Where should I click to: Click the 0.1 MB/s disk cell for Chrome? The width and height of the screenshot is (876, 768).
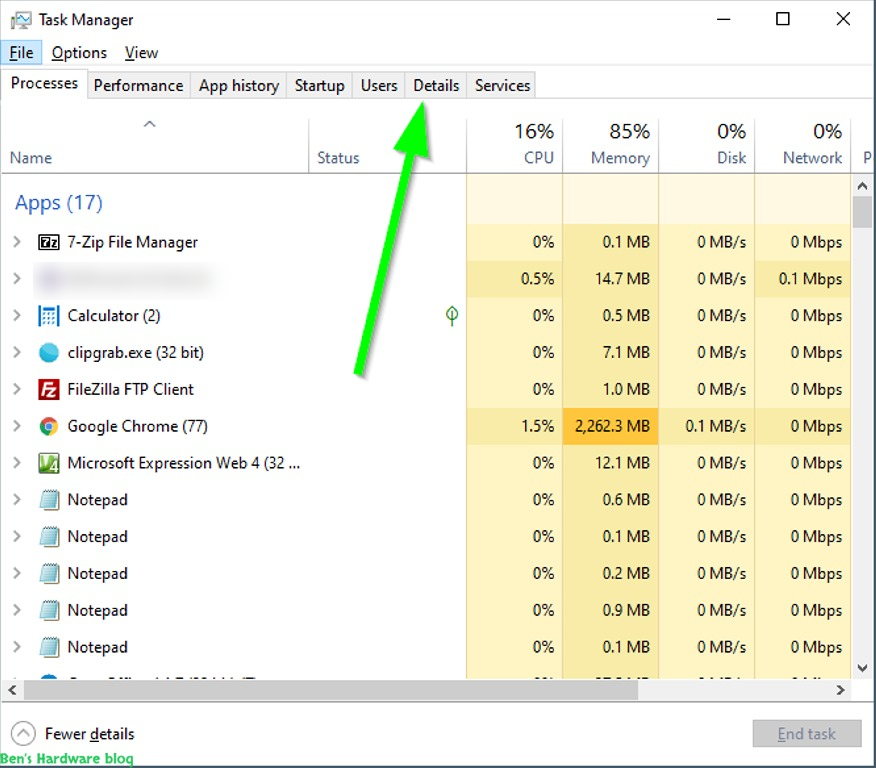[707, 426]
